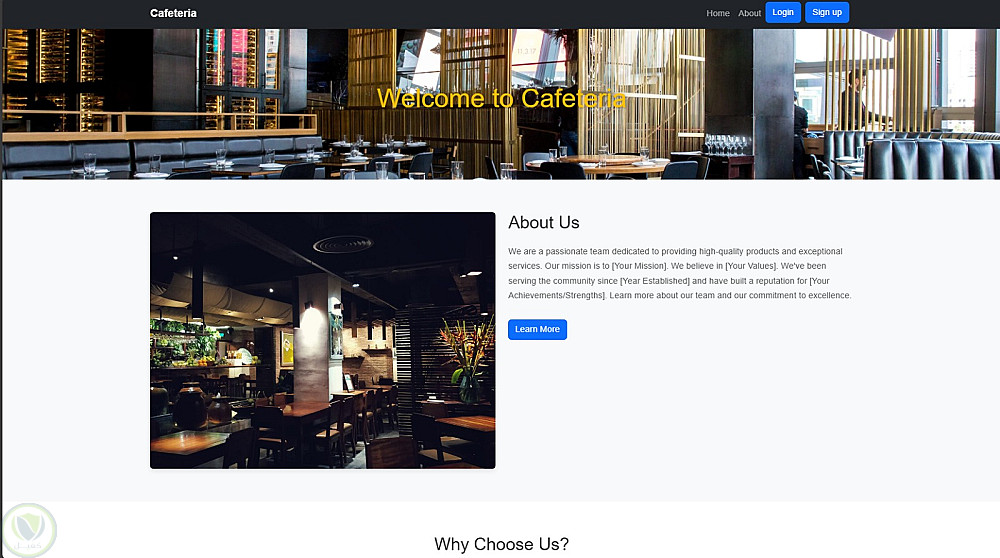Open the Home navigation link

pyautogui.click(x=717, y=13)
